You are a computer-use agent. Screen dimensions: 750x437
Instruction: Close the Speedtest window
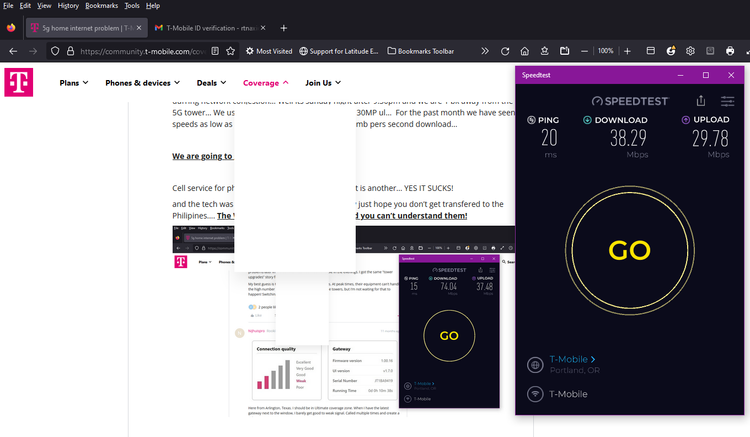[x=731, y=75]
